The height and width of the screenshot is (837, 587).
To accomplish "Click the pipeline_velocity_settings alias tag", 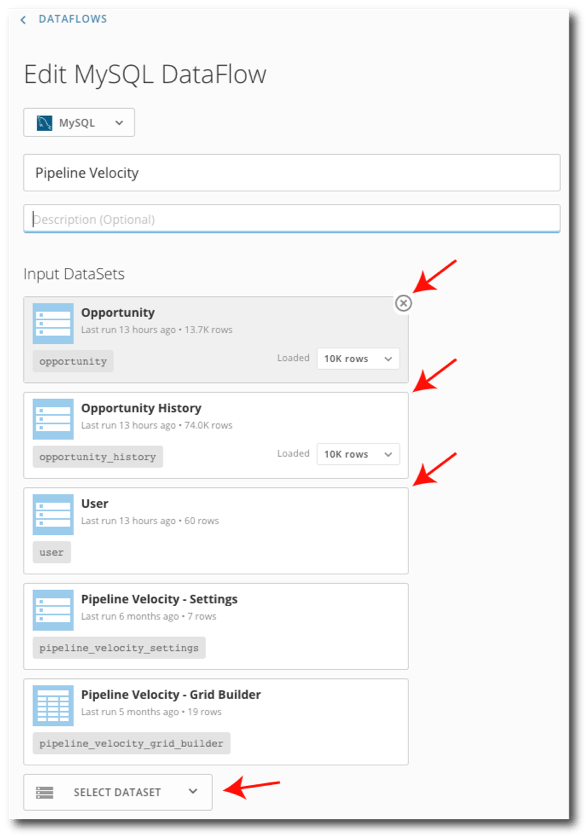I will tap(119, 648).
